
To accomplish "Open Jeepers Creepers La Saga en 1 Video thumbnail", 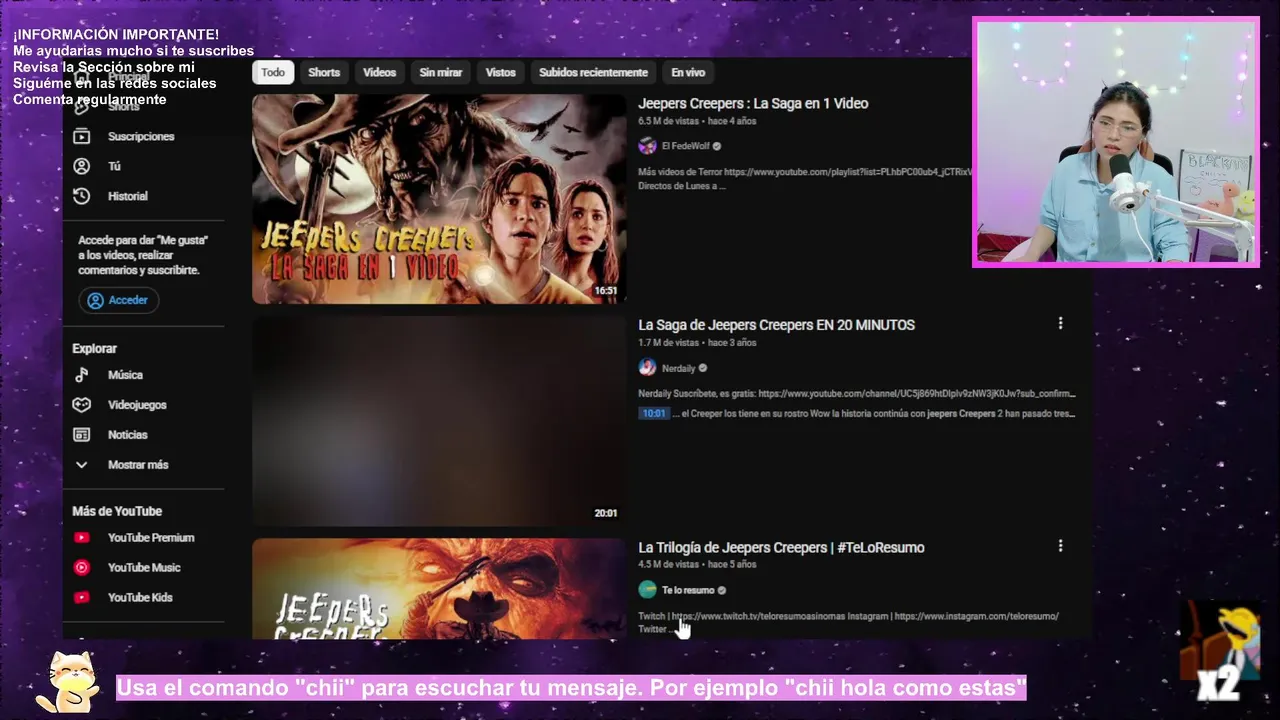I will pyautogui.click(x=439, y=199).
